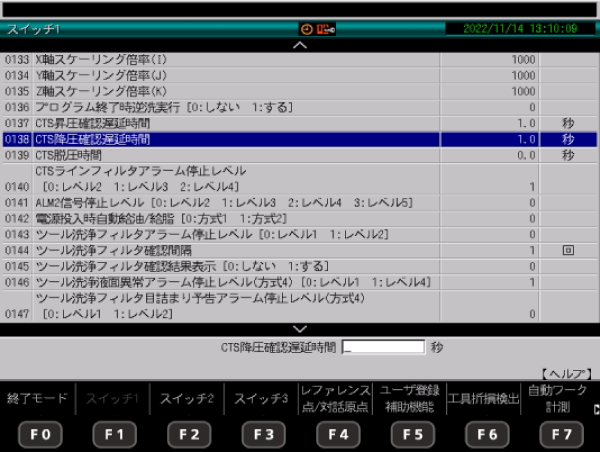Open 工具折損検出 menu item

pyautogui.click(x=483, y=398)
